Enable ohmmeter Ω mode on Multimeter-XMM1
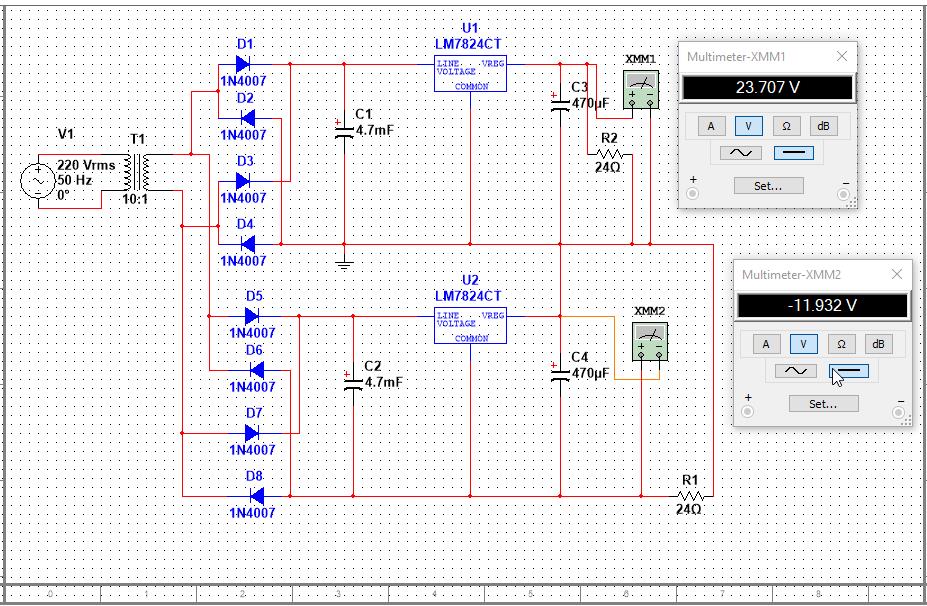This screenshot has width=927, height=606. [786, 126]
